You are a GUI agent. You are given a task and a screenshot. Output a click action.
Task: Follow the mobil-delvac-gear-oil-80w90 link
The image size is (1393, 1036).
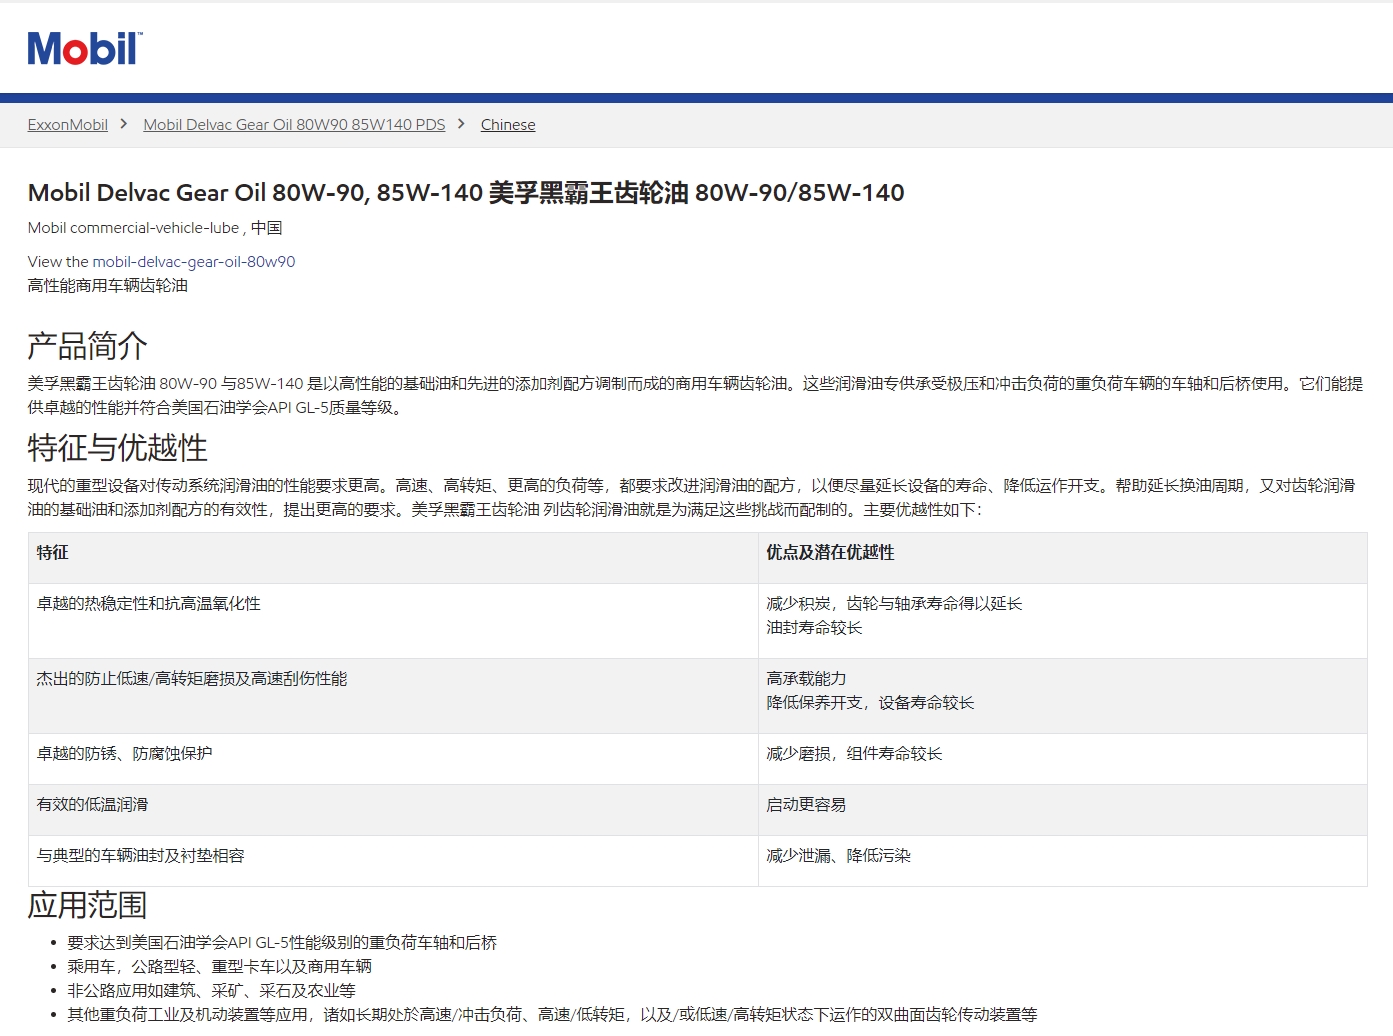194,262
